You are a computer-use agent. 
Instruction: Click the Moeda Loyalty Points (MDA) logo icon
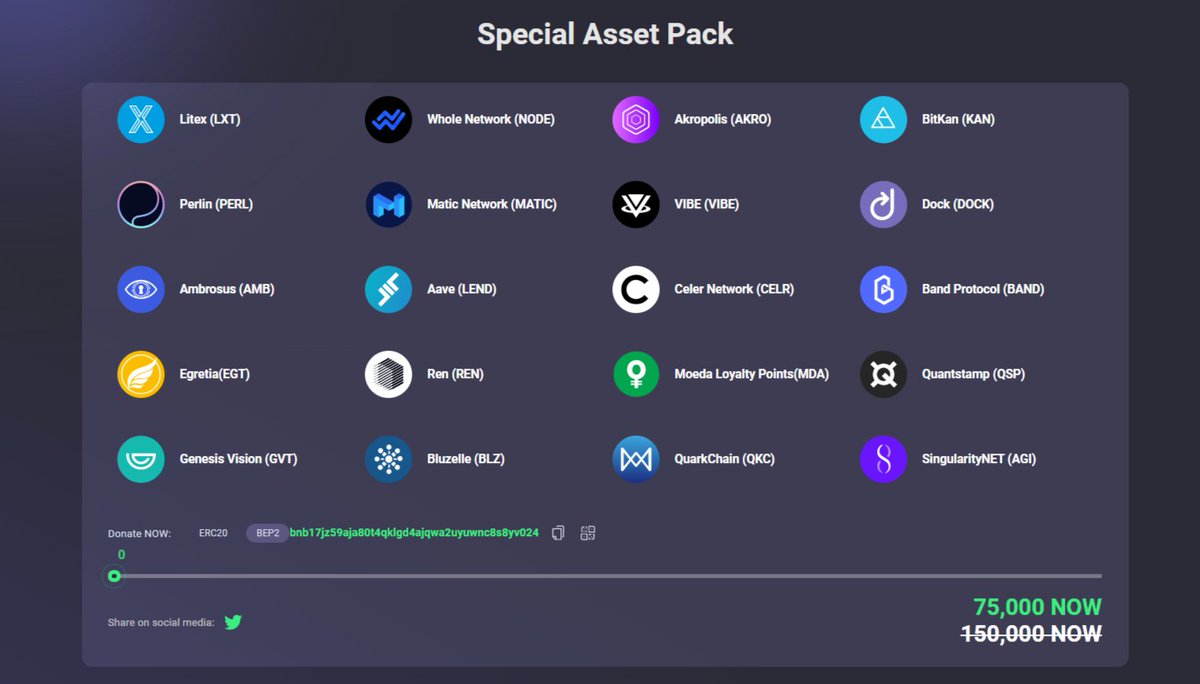coord(636,374)
